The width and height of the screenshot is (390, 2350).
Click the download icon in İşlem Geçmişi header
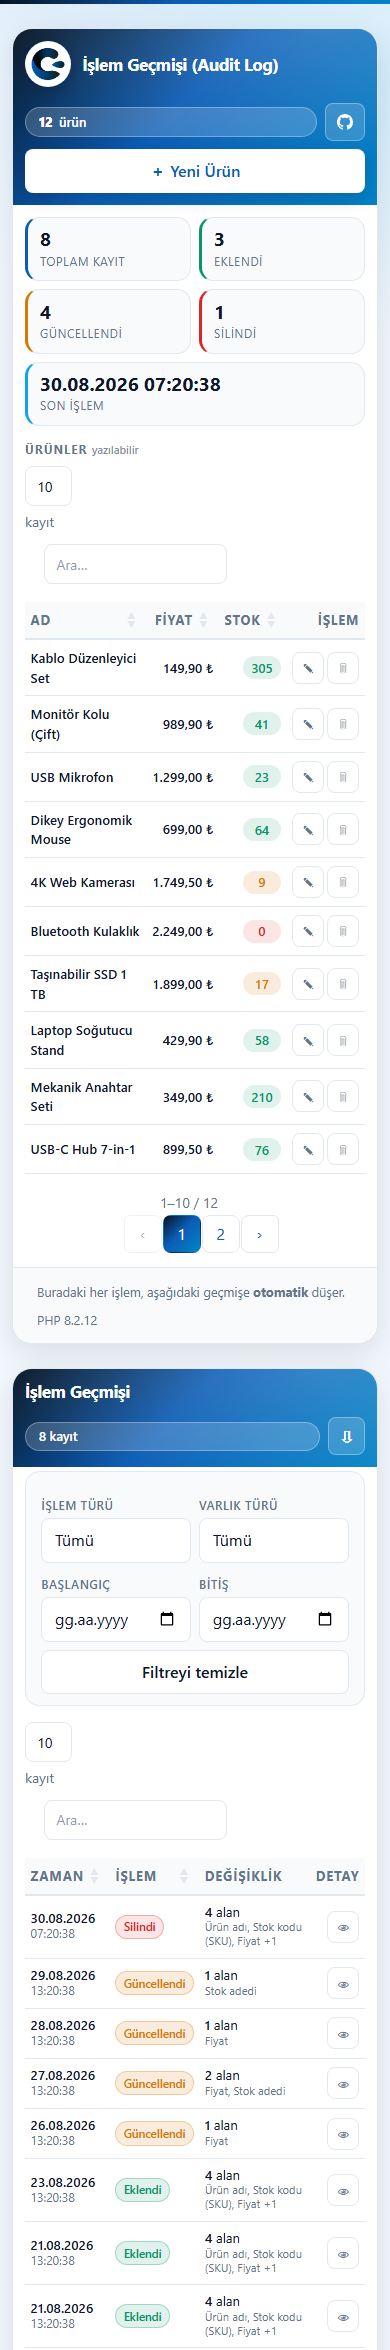[x=347, y=1436]
